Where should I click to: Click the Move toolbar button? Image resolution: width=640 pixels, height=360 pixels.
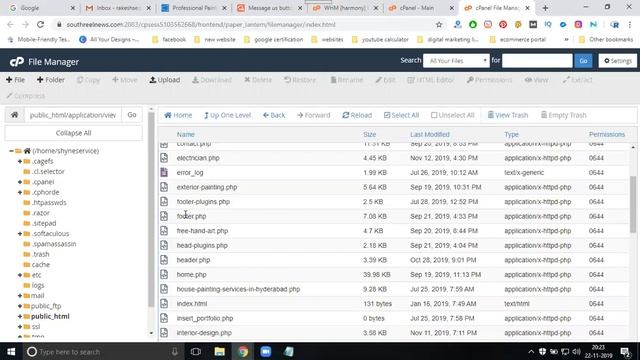click(124, 80)
